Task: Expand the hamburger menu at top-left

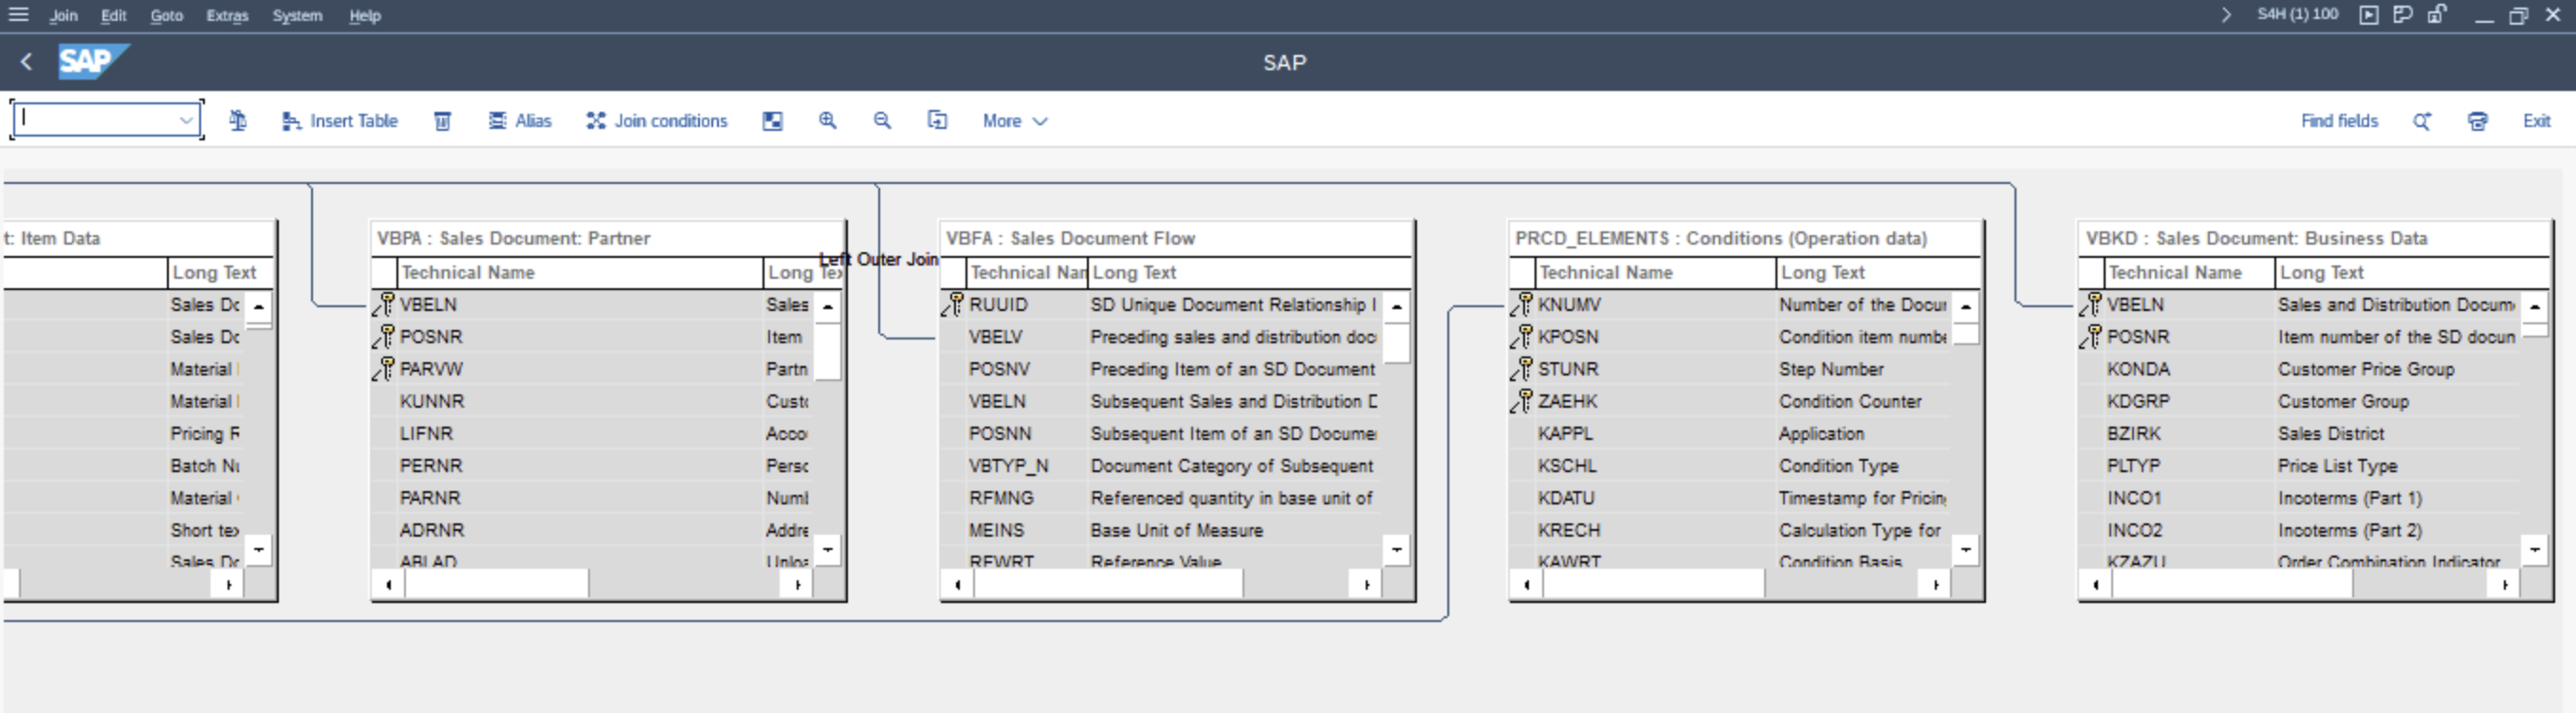Action: pyautogui.click(x=19, y=15)
